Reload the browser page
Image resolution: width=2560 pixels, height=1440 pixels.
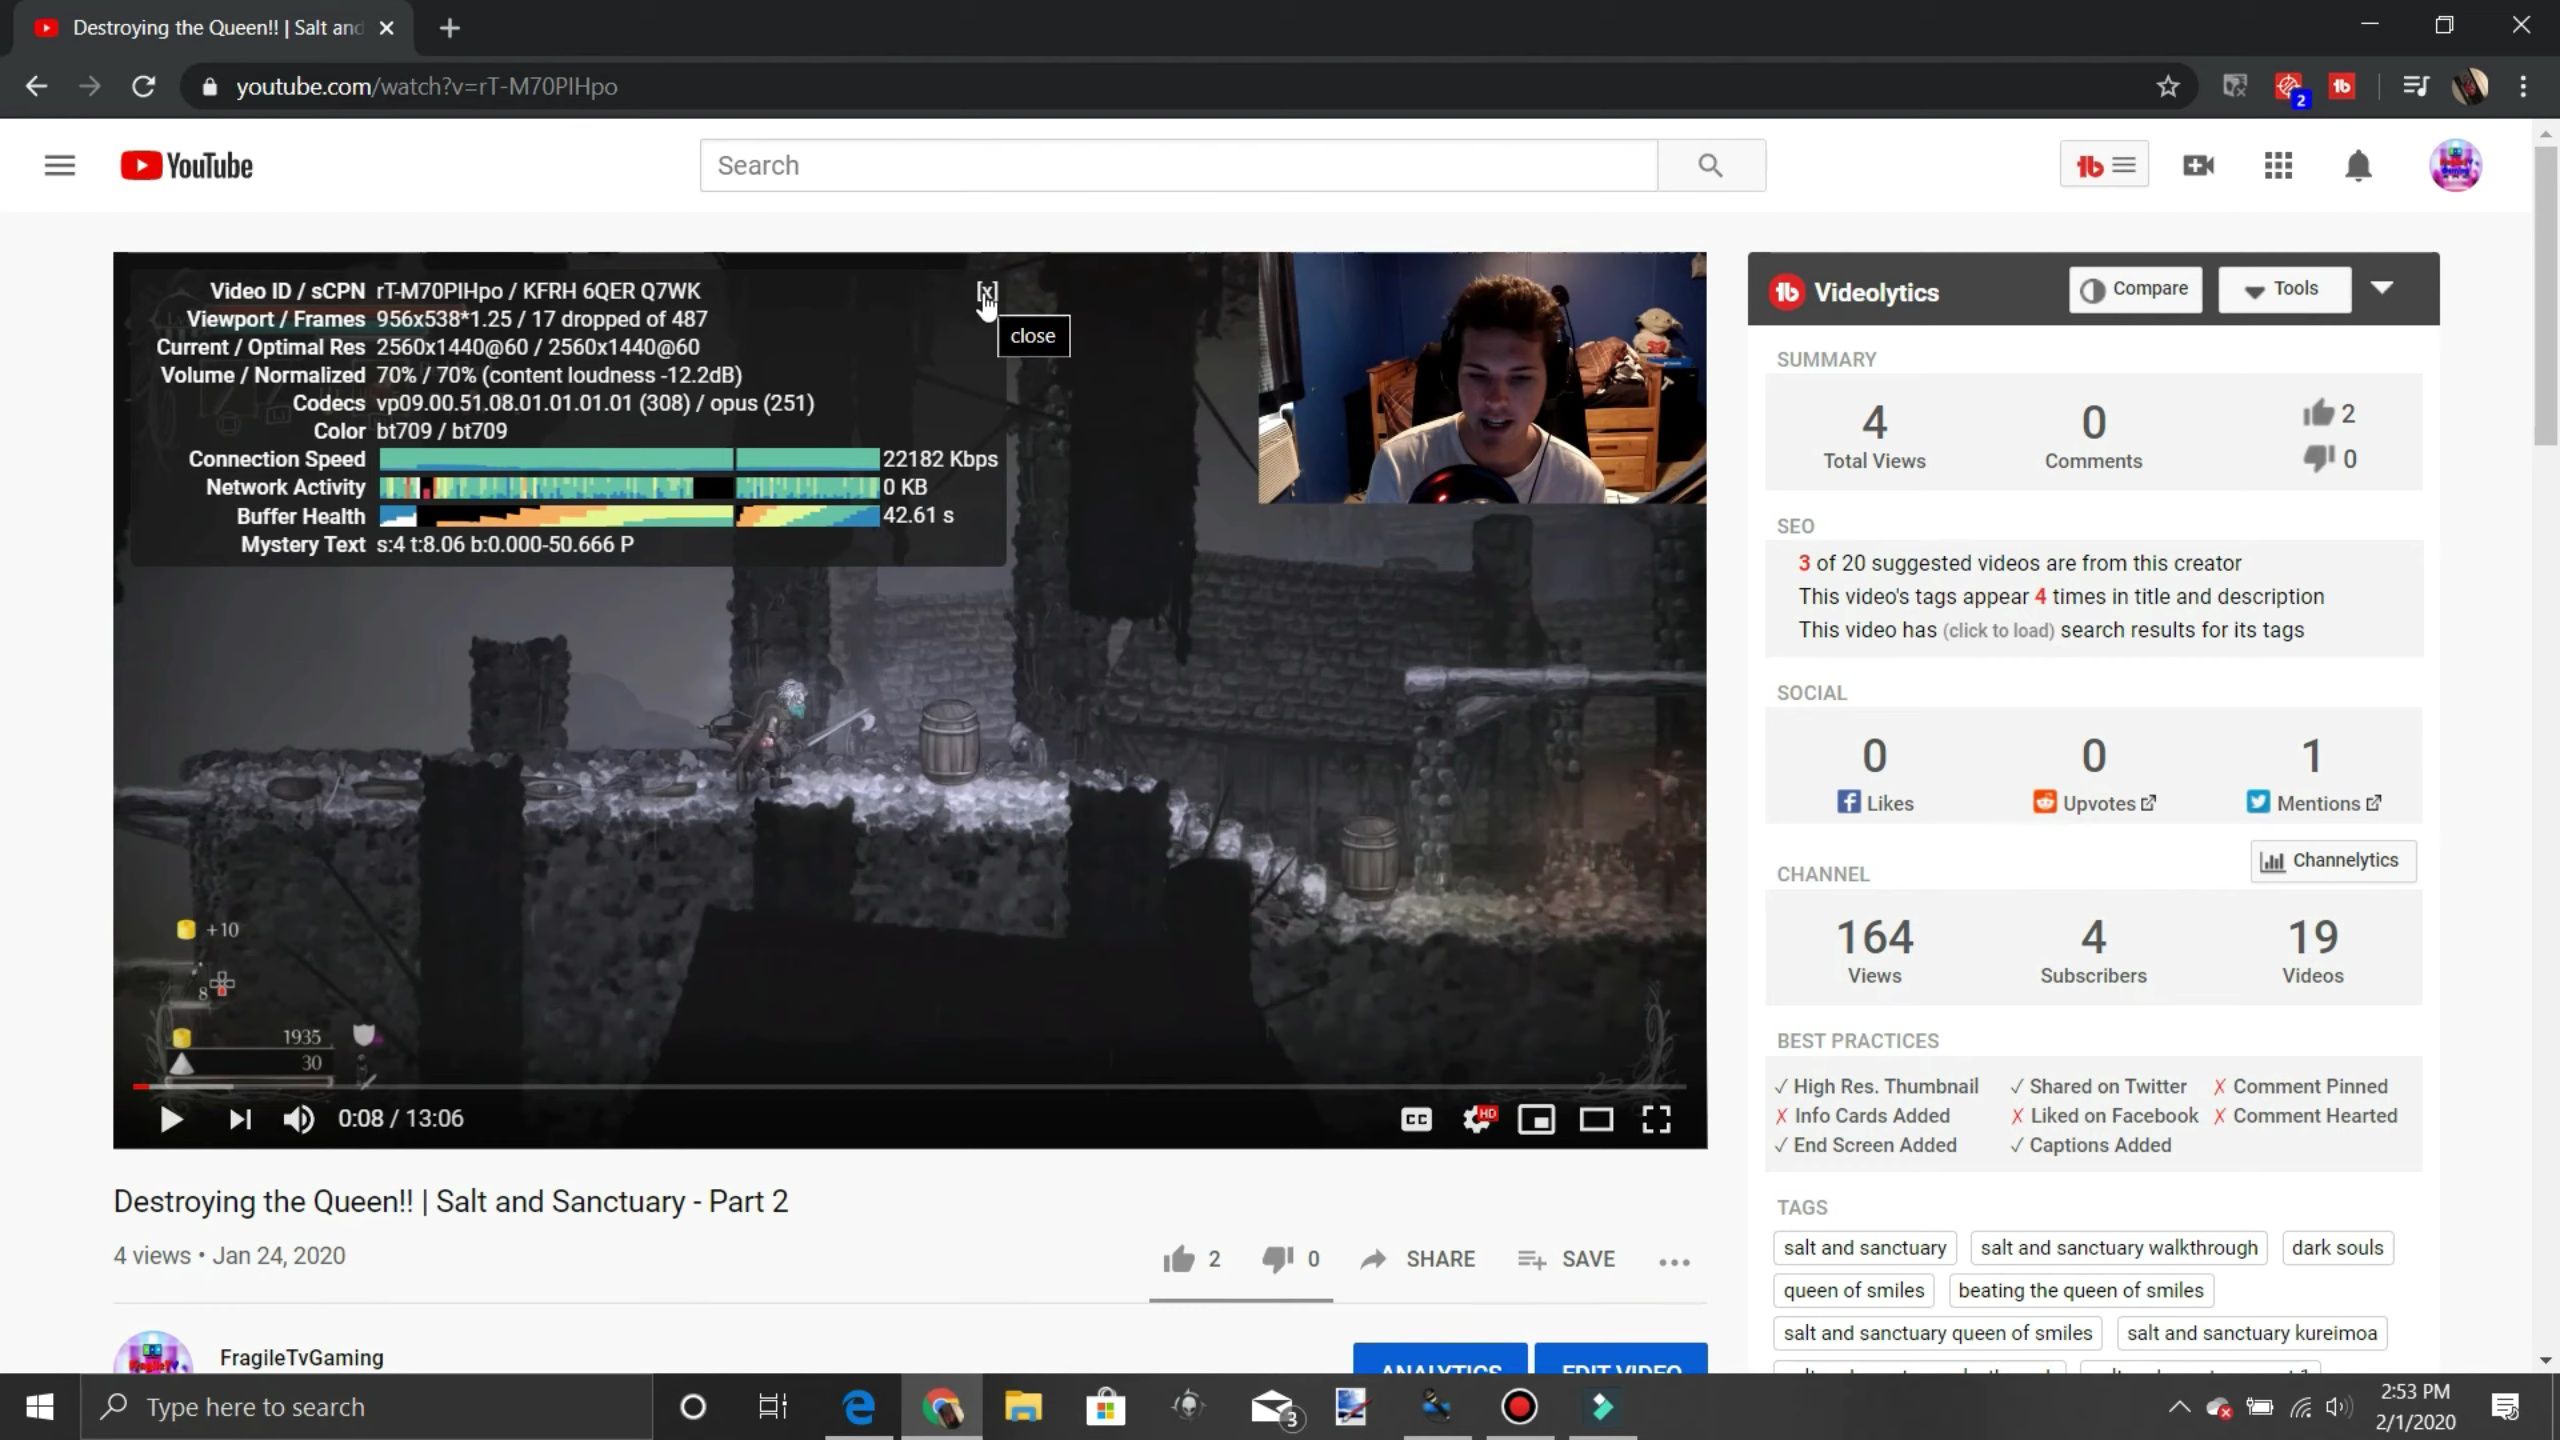click(143, 87)
